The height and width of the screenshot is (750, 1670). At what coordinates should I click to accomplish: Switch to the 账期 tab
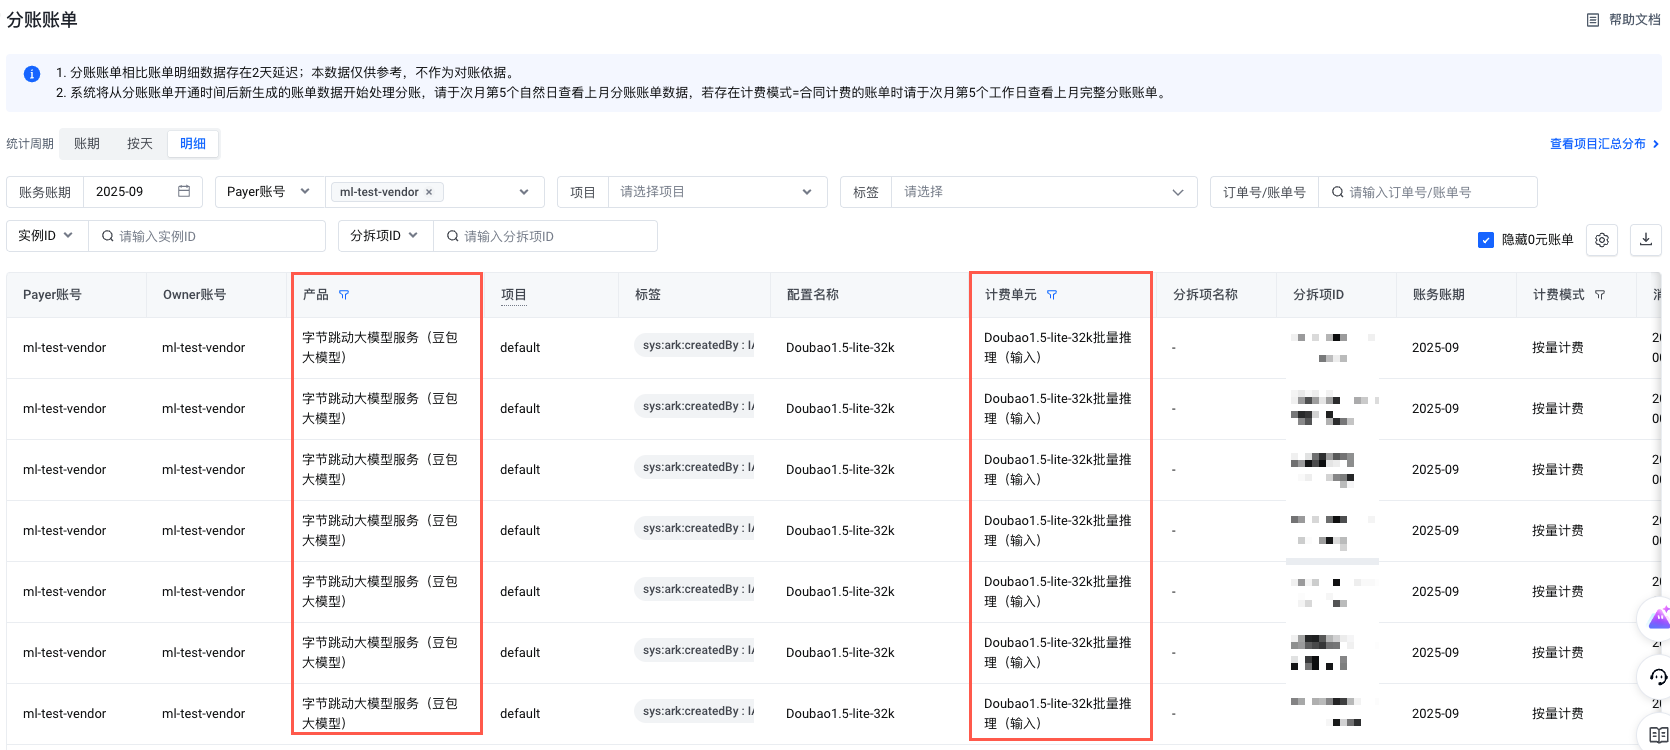[x=87, y=144]
